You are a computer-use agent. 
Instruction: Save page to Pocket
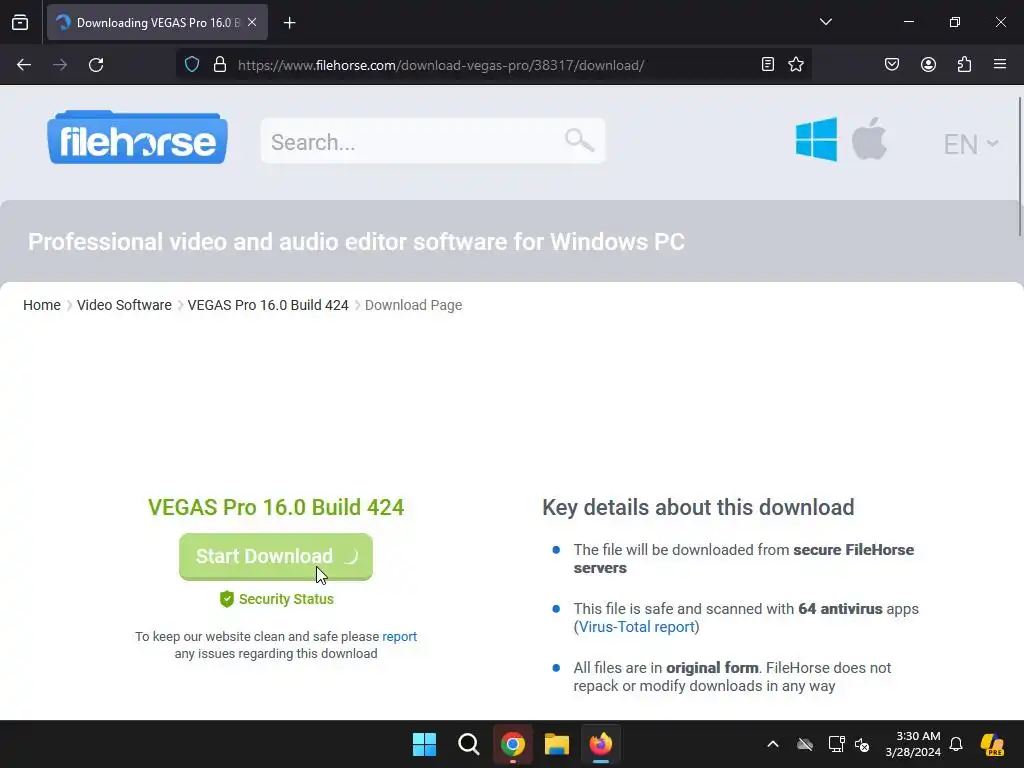891,64
